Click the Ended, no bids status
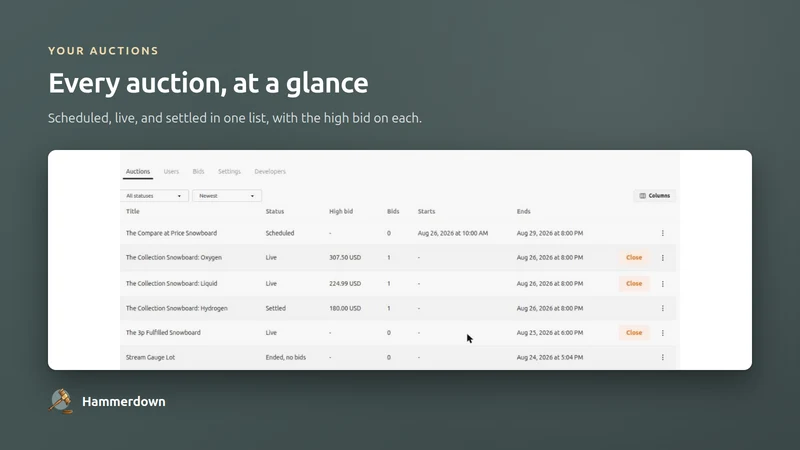The image size is (800, 450). tap(286, 358)
